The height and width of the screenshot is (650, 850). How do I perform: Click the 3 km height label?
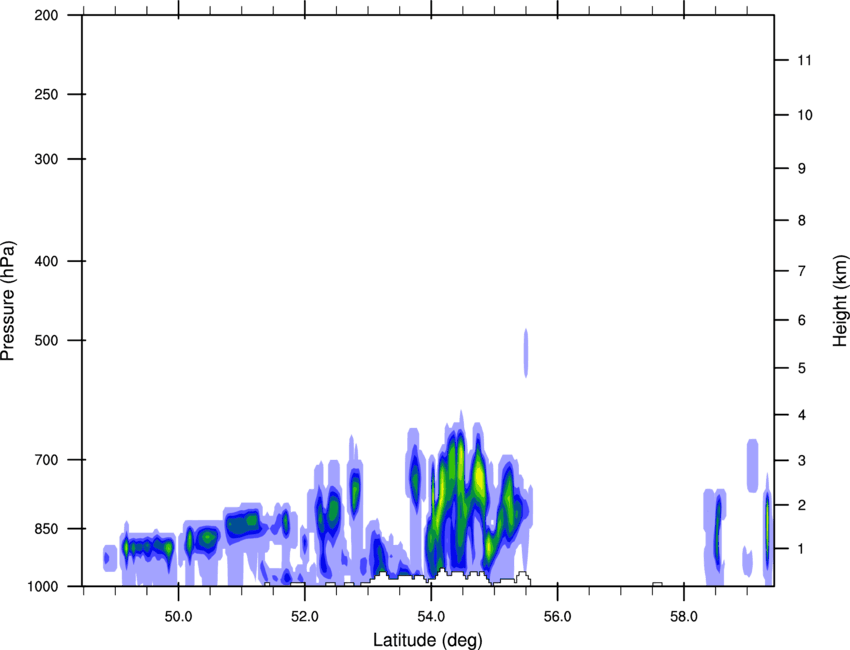[x=802, y=460]
